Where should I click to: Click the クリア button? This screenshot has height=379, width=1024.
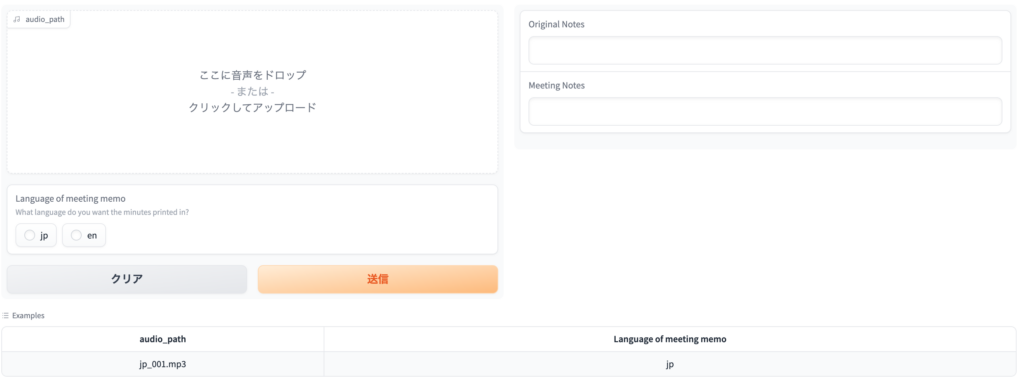tap(127, 279)
